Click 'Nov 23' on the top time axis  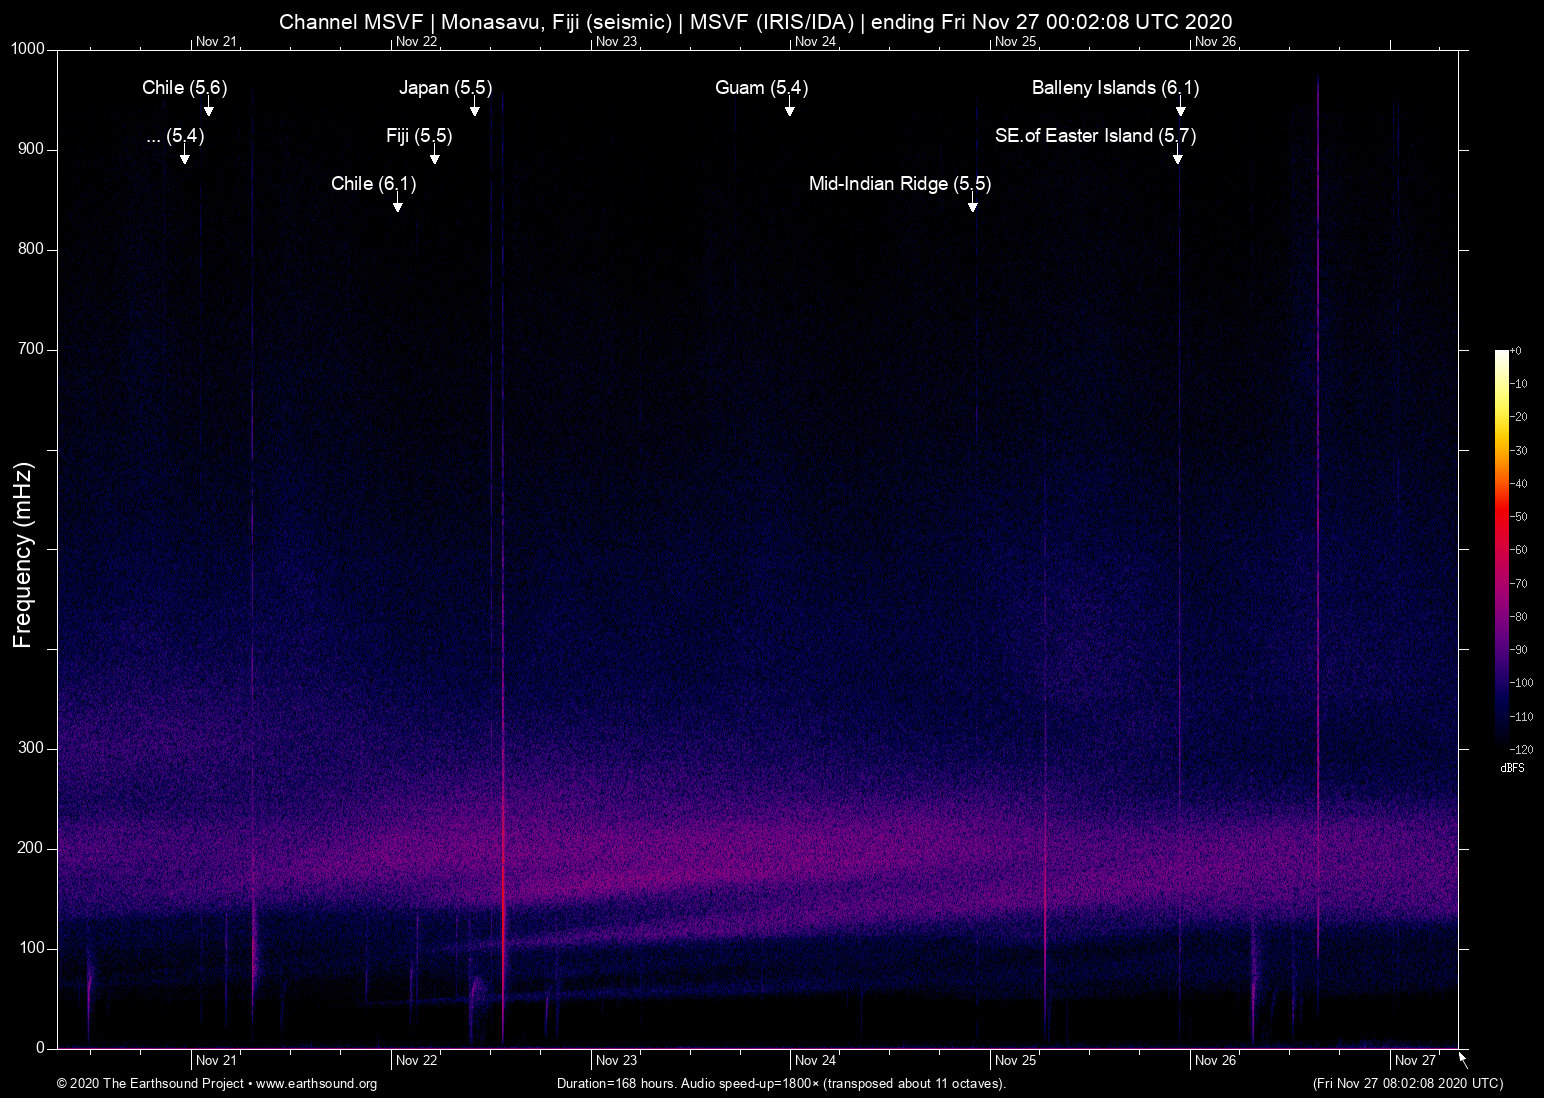pos(616,42)
